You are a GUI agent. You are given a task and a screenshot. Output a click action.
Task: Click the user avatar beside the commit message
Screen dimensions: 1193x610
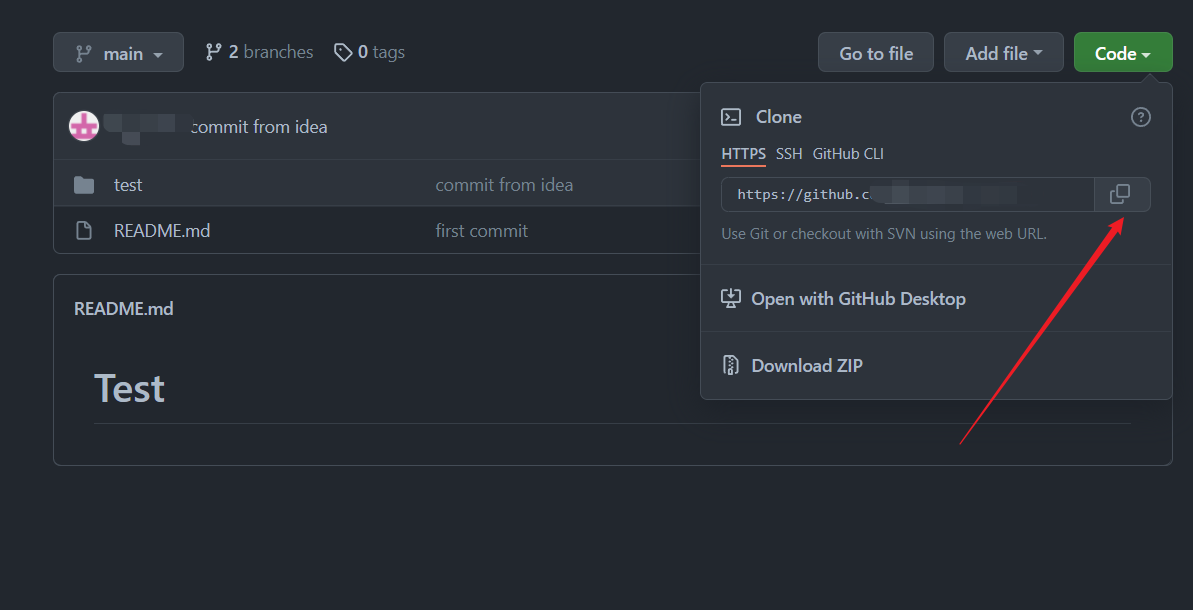coord(84,126)
